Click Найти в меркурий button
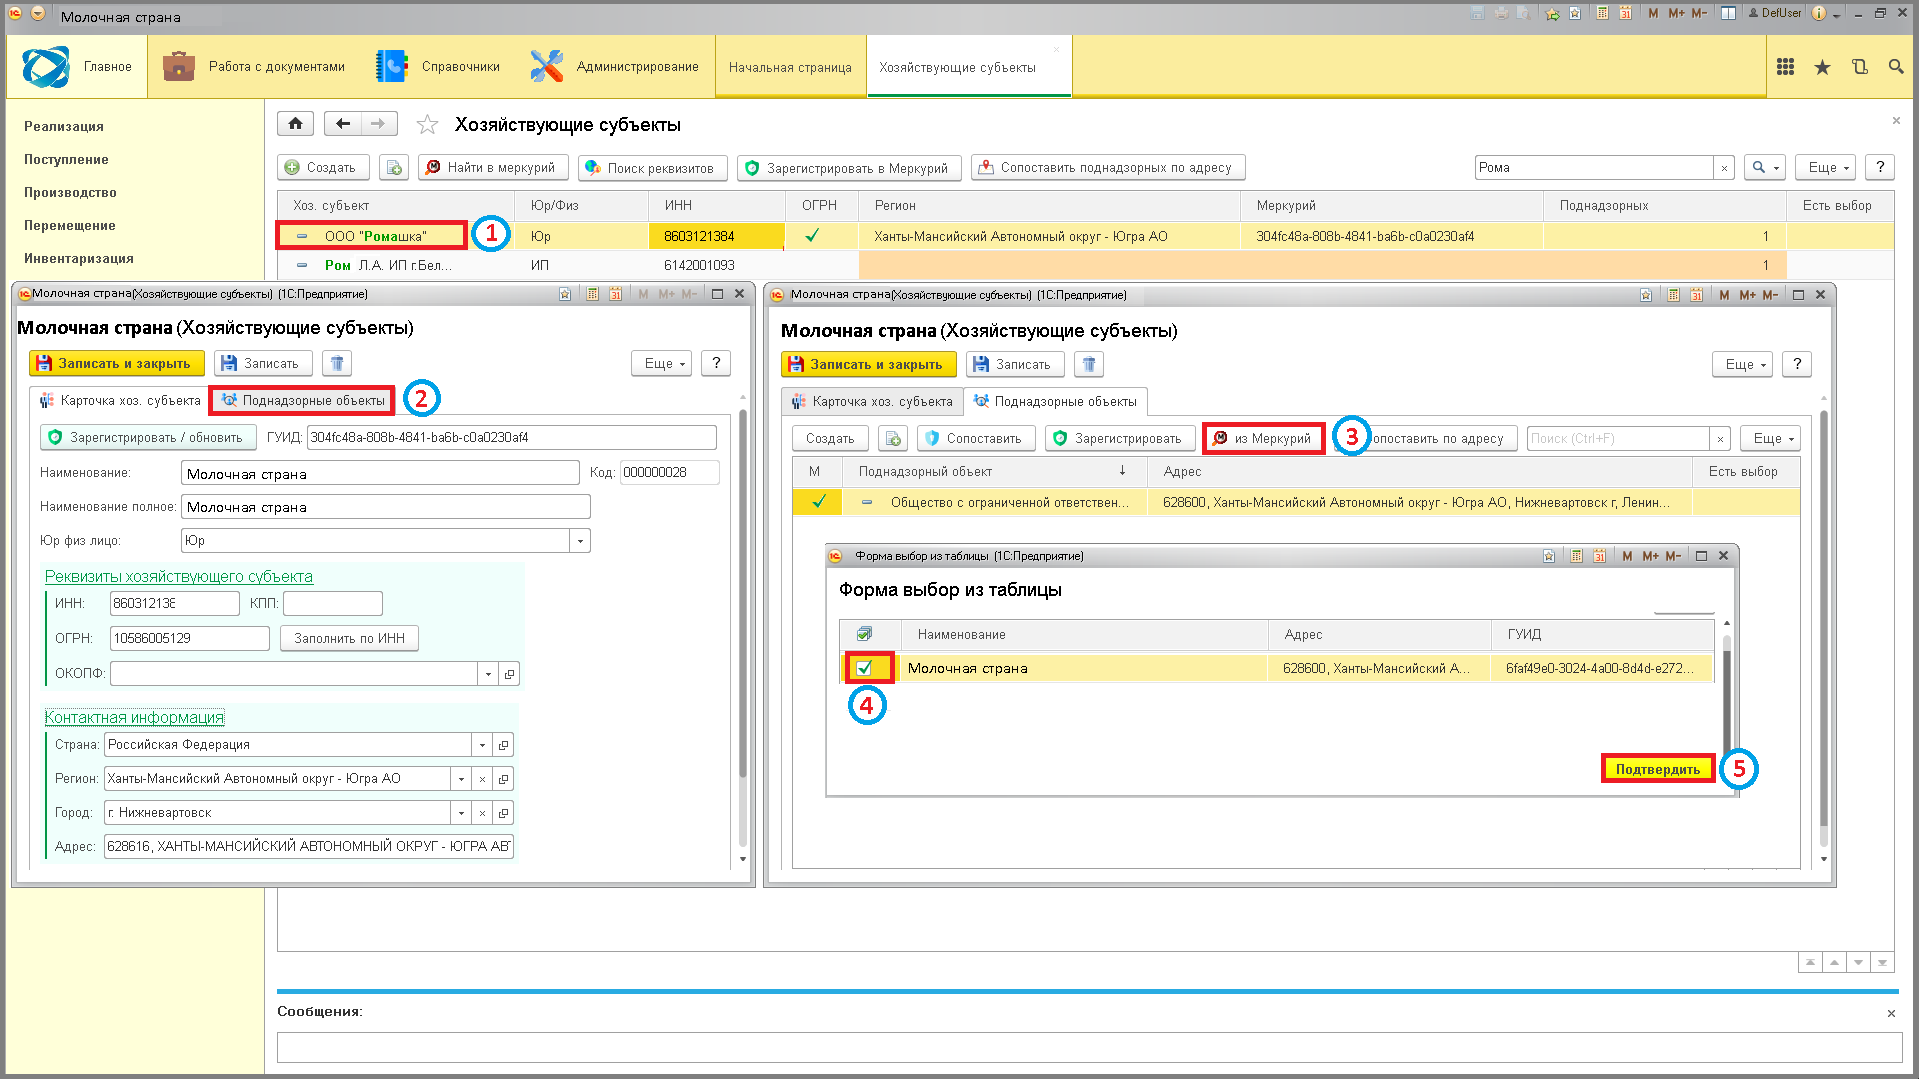This screenshot has width=1919, height=1079. click(492, 168)
